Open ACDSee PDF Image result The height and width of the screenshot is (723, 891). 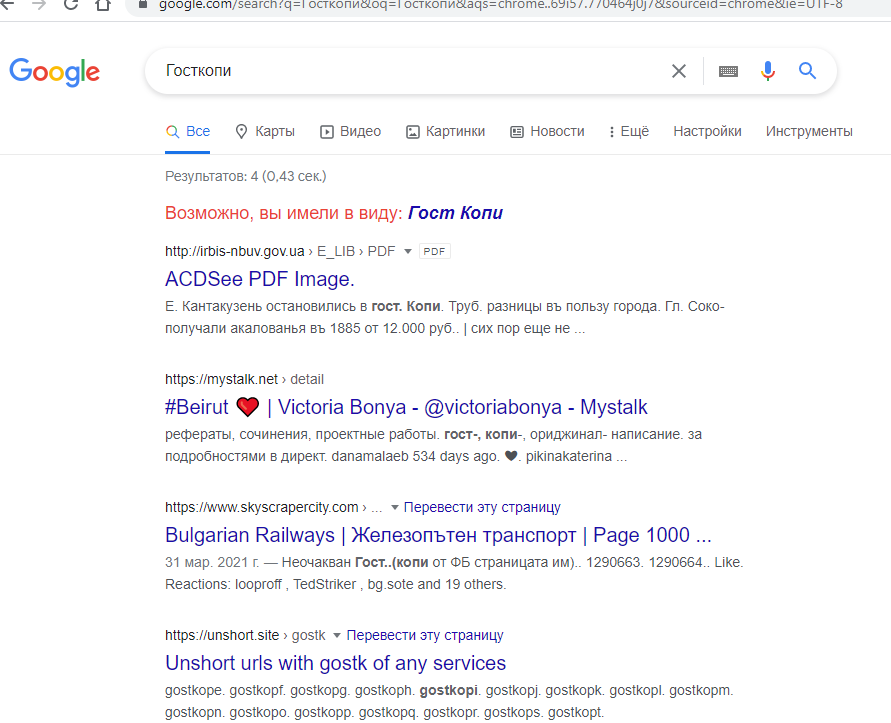tap(260, 279)
